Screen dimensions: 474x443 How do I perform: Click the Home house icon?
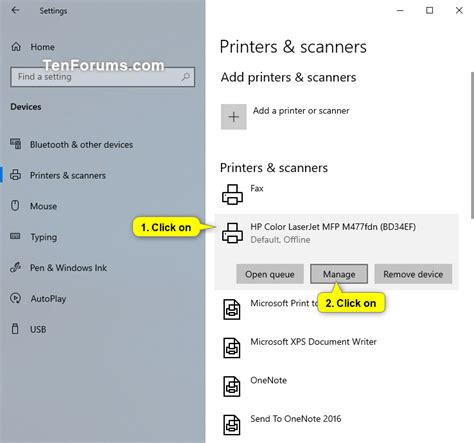(x=16, y=47)
